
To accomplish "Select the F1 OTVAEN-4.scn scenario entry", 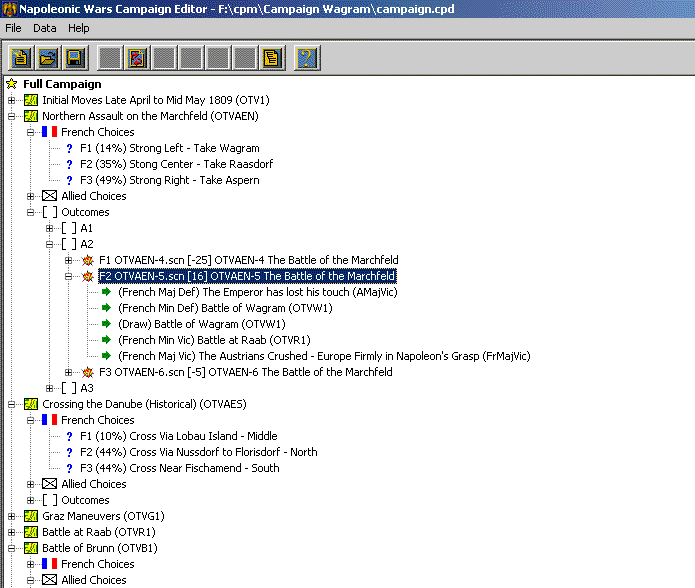I will tap(248, 260).
